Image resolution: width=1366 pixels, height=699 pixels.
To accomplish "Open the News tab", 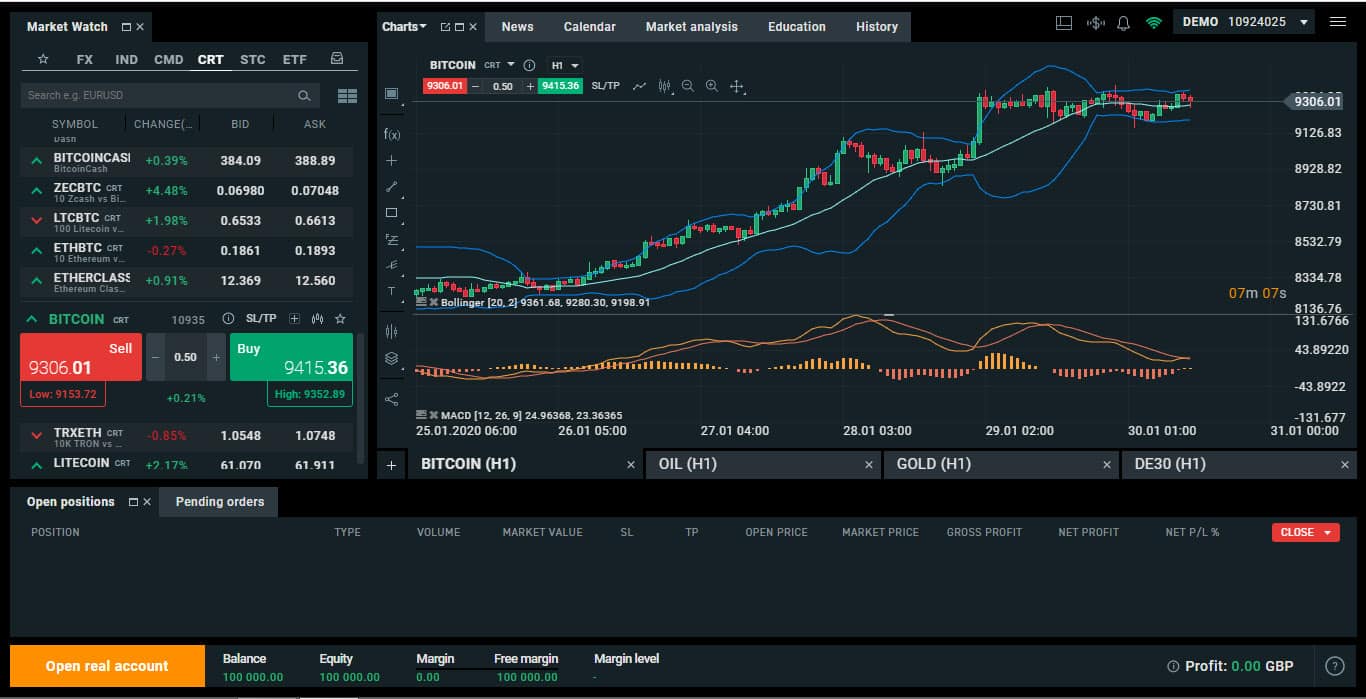I will (x=517, y=27).
